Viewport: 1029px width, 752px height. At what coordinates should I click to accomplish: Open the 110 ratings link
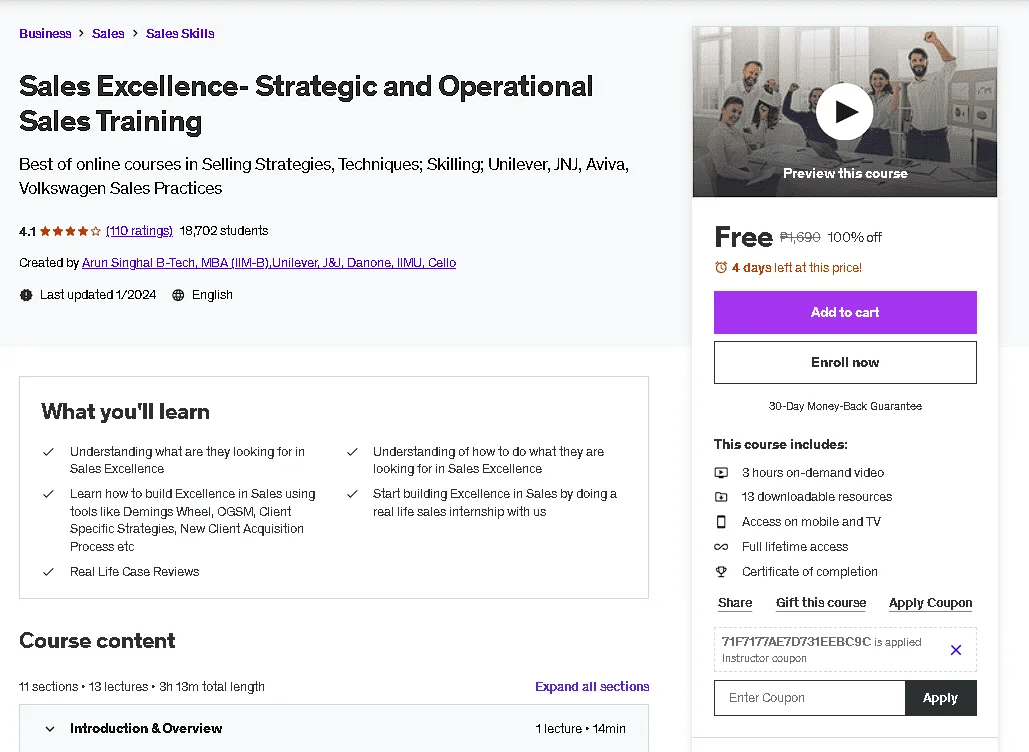point(139,231)
